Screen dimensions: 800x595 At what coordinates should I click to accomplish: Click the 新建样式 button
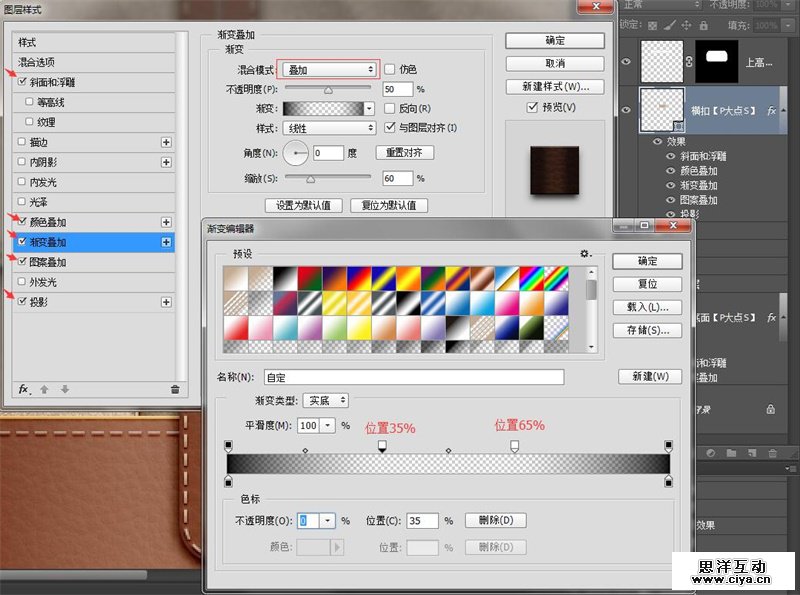(556, 87)
